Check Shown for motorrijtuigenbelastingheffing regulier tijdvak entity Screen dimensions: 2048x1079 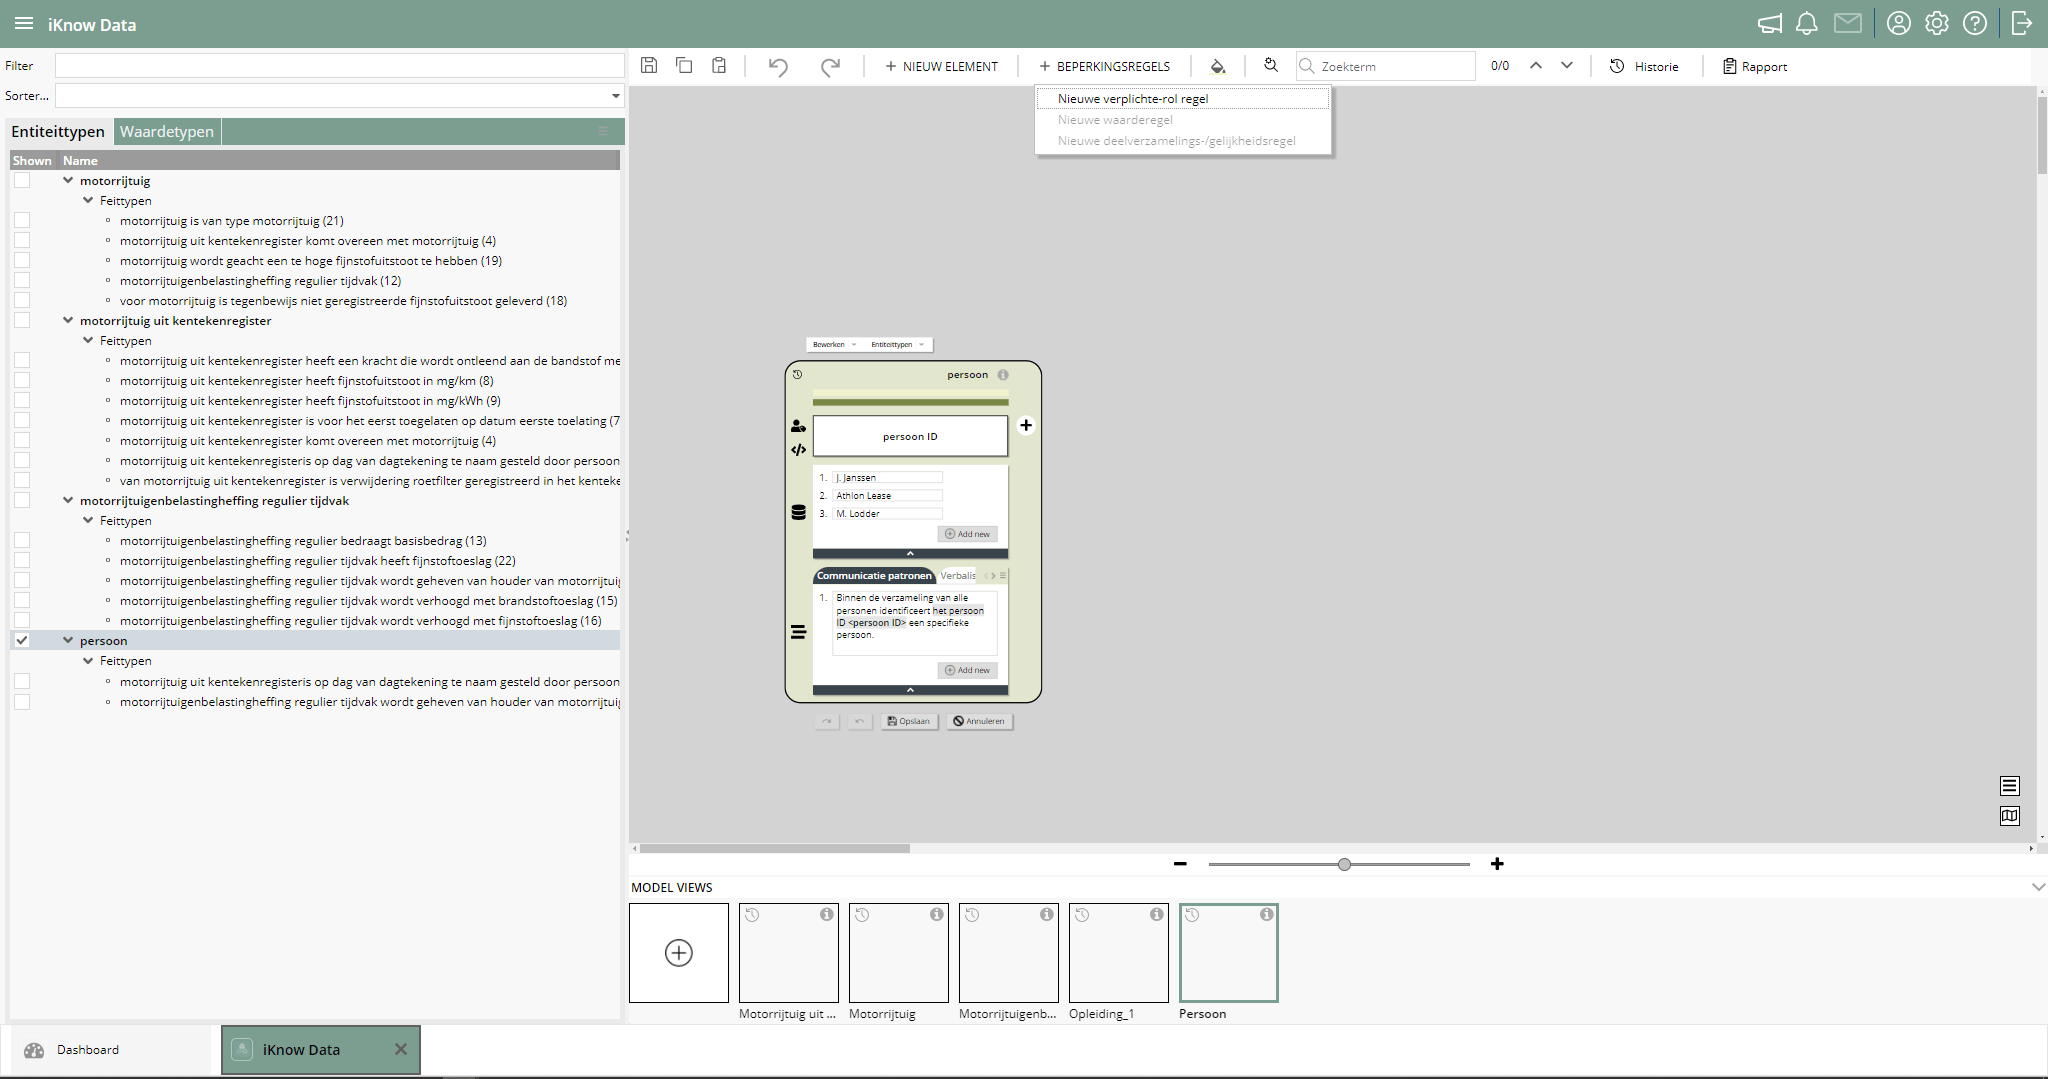pos(22,500)
